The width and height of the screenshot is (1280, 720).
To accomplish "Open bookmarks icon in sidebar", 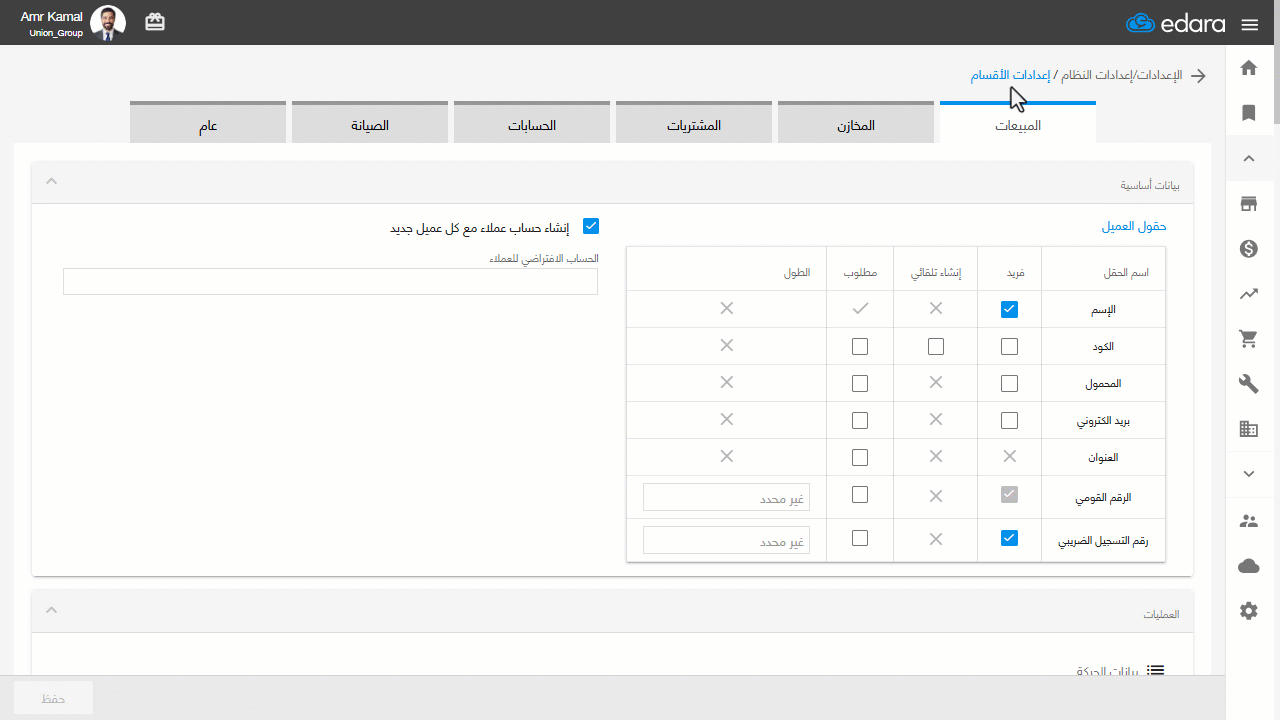I will (1248, 113).
